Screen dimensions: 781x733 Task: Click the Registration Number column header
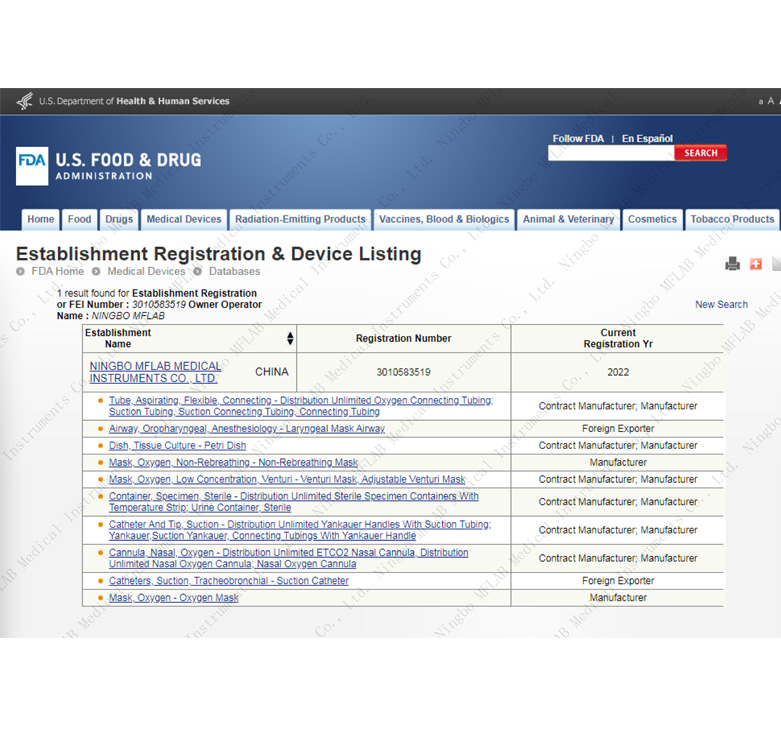[x=403, y=339]
